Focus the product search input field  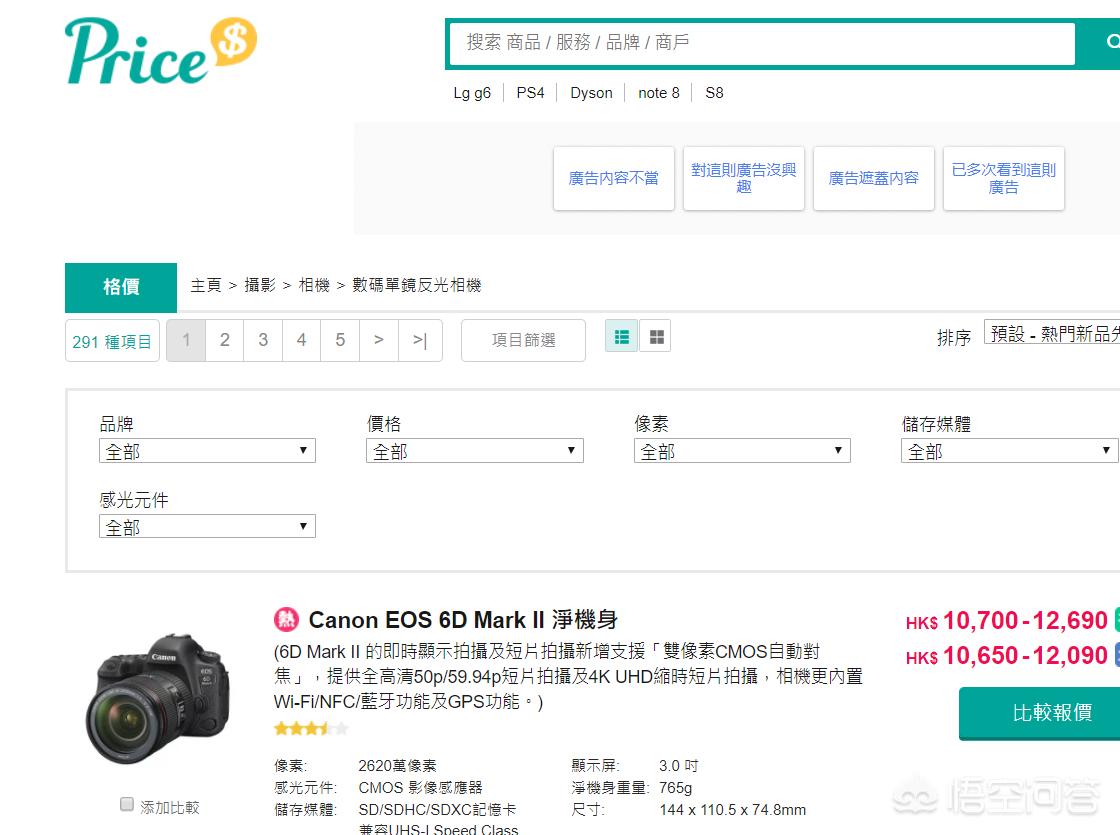pos(760,43)
